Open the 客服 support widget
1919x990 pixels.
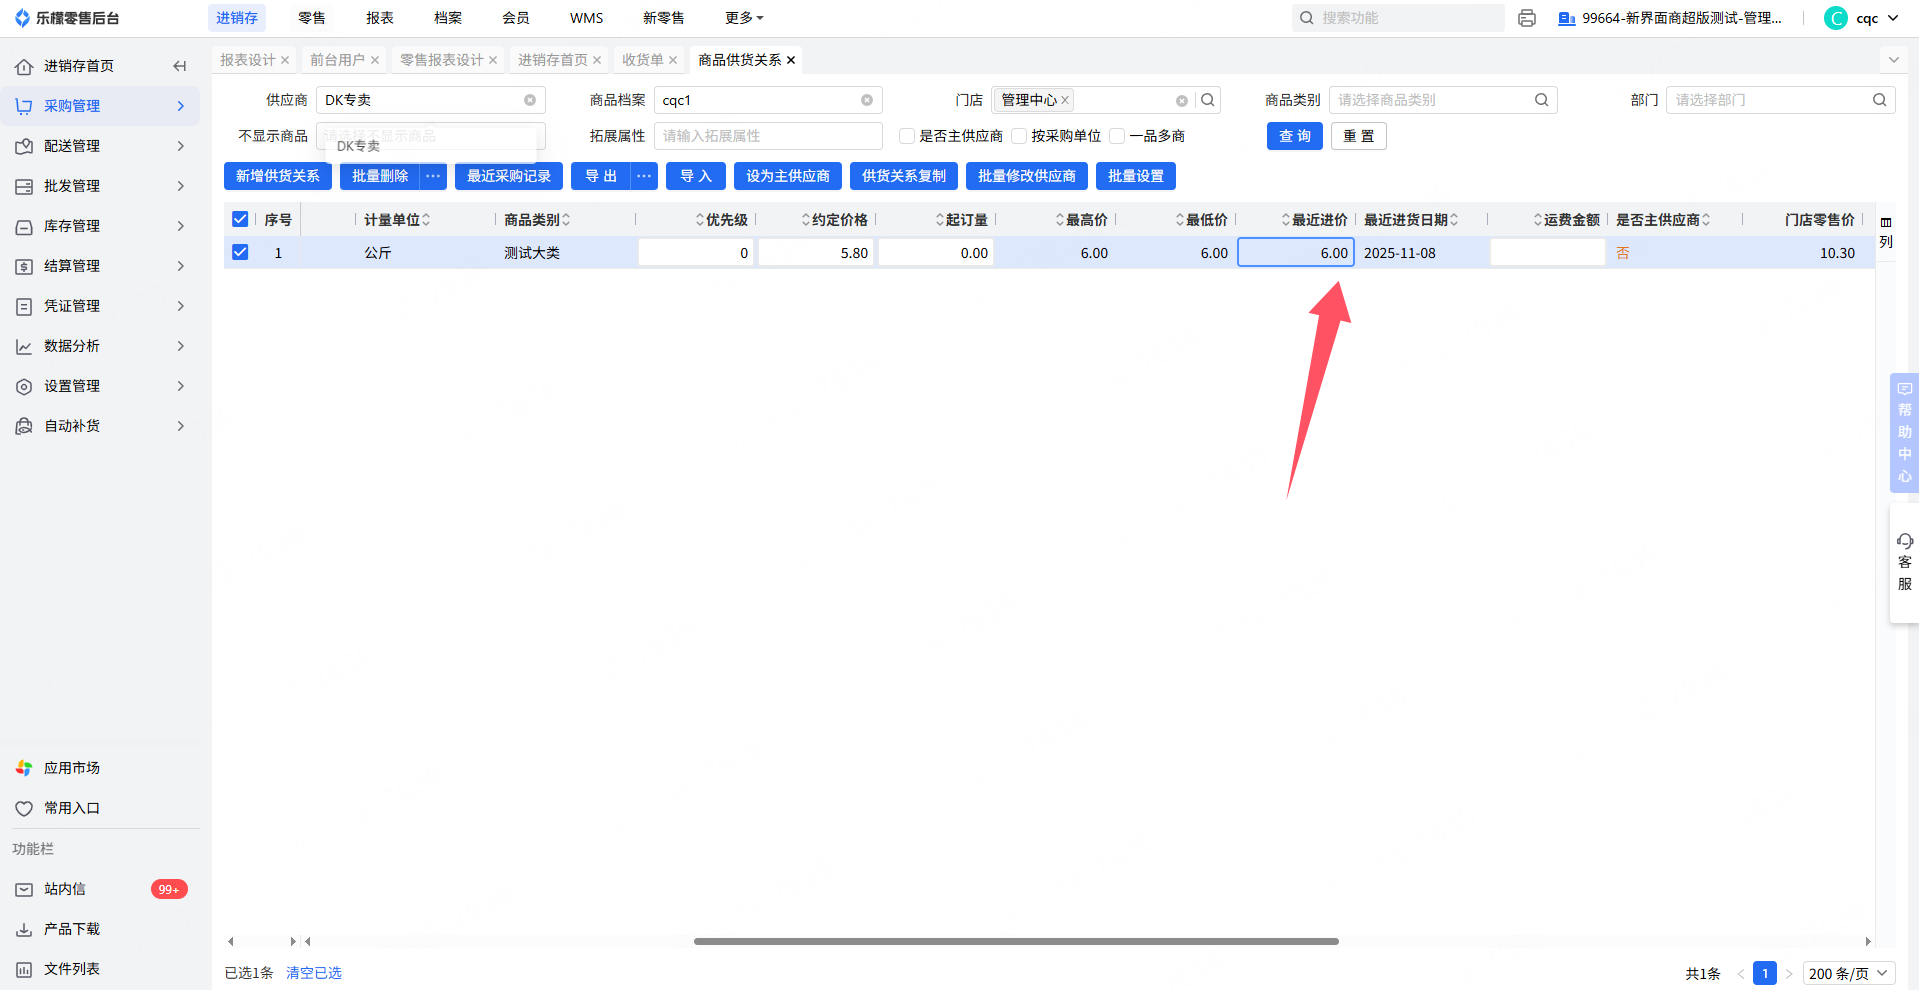click(1904, 562)
